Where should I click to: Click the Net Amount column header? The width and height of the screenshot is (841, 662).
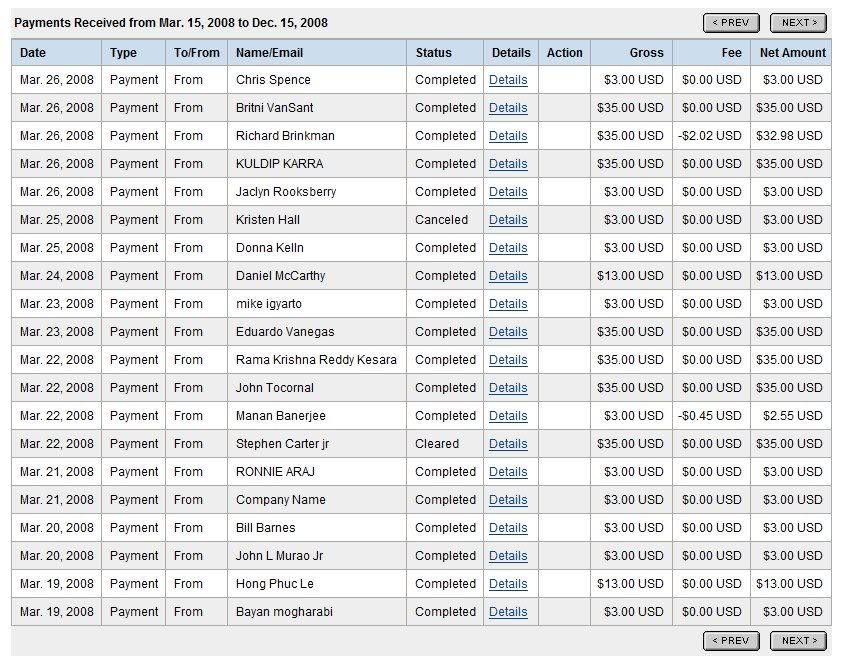click(x=792, y=53)
